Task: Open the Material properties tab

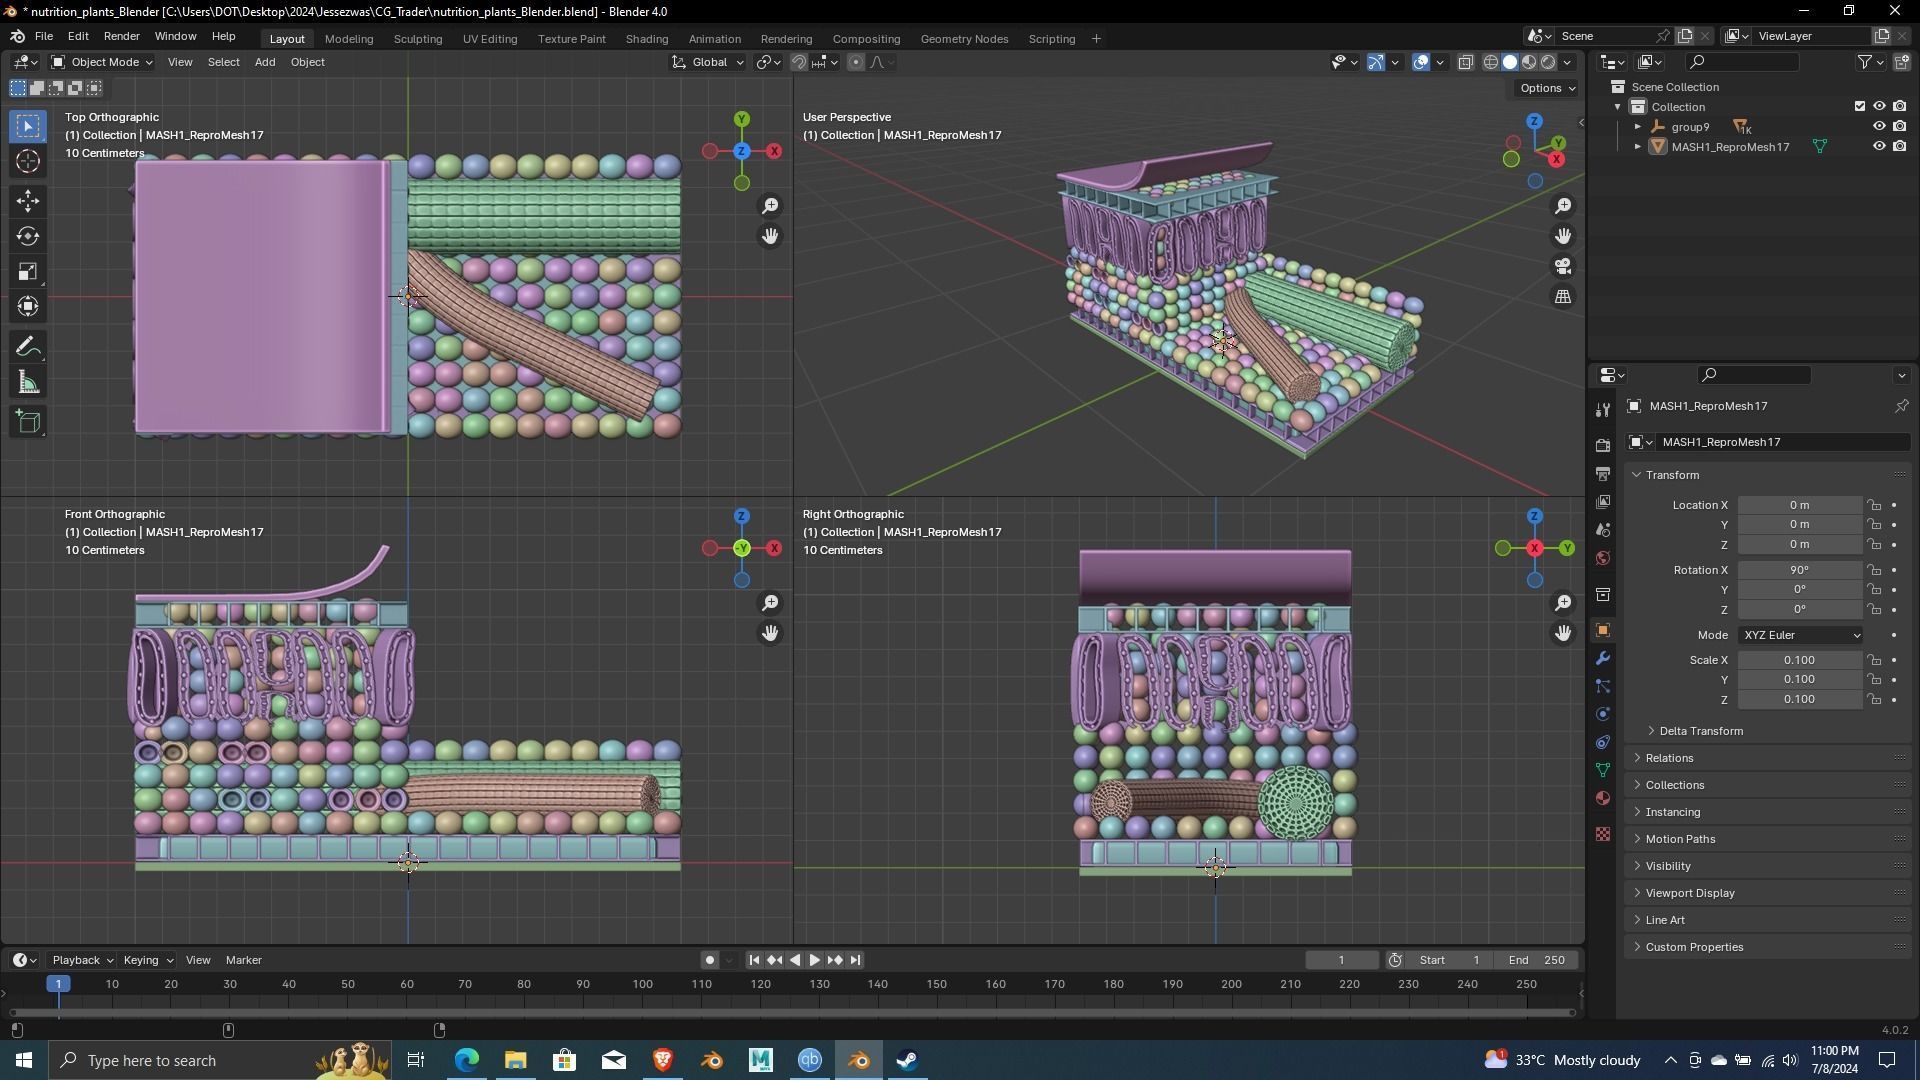Action: [1603, 798]
